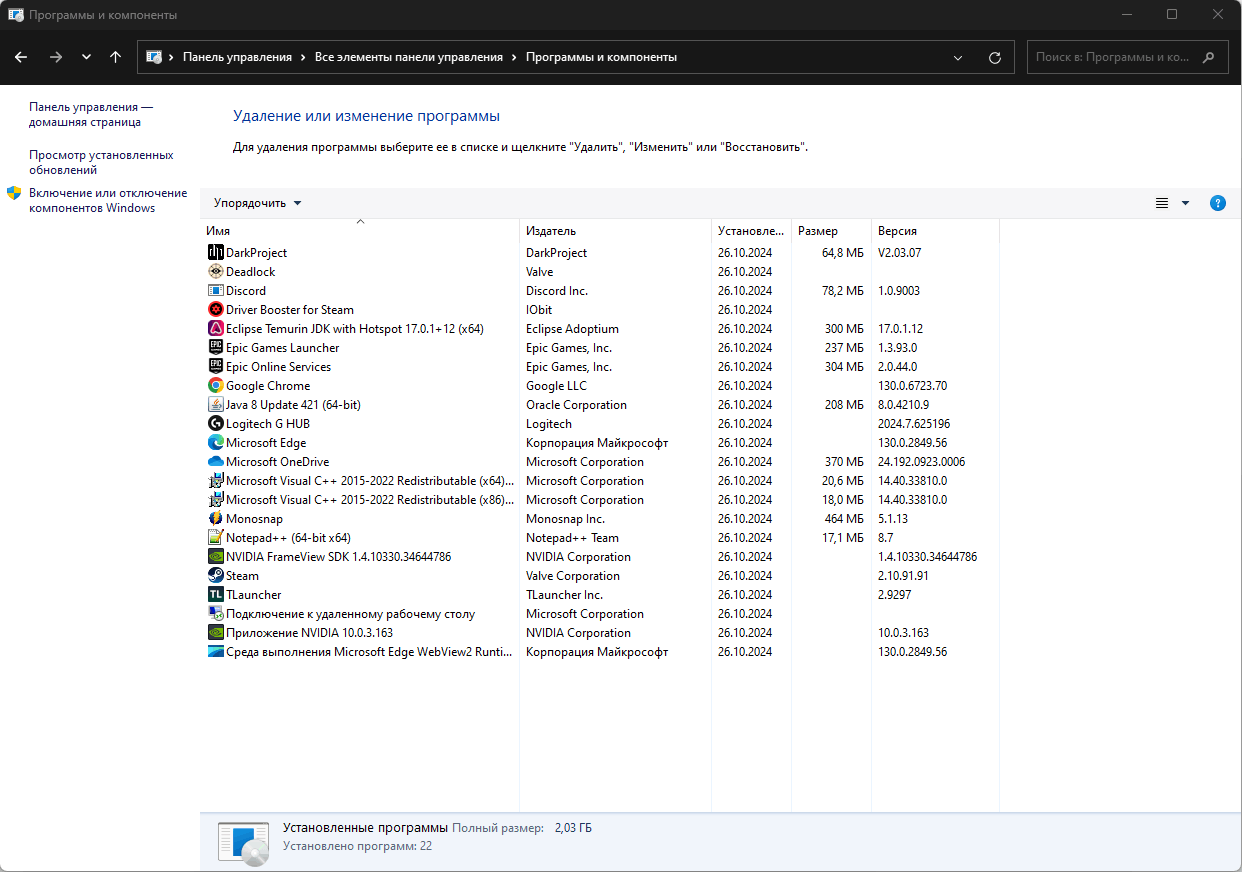Image resolution: width=1242 pixels, height=872 pixels.
Task: Select the Google LLC publisher cell
Action: point(556,386)
